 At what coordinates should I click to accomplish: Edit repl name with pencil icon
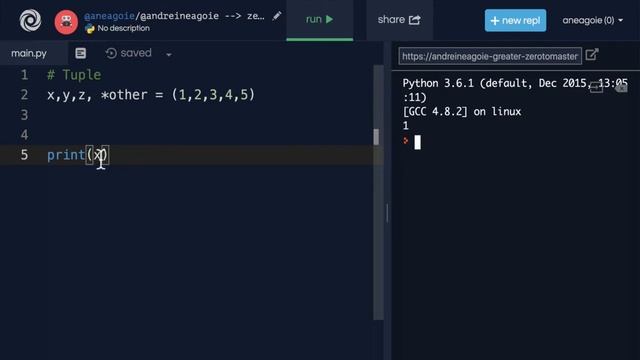[277, 16]
